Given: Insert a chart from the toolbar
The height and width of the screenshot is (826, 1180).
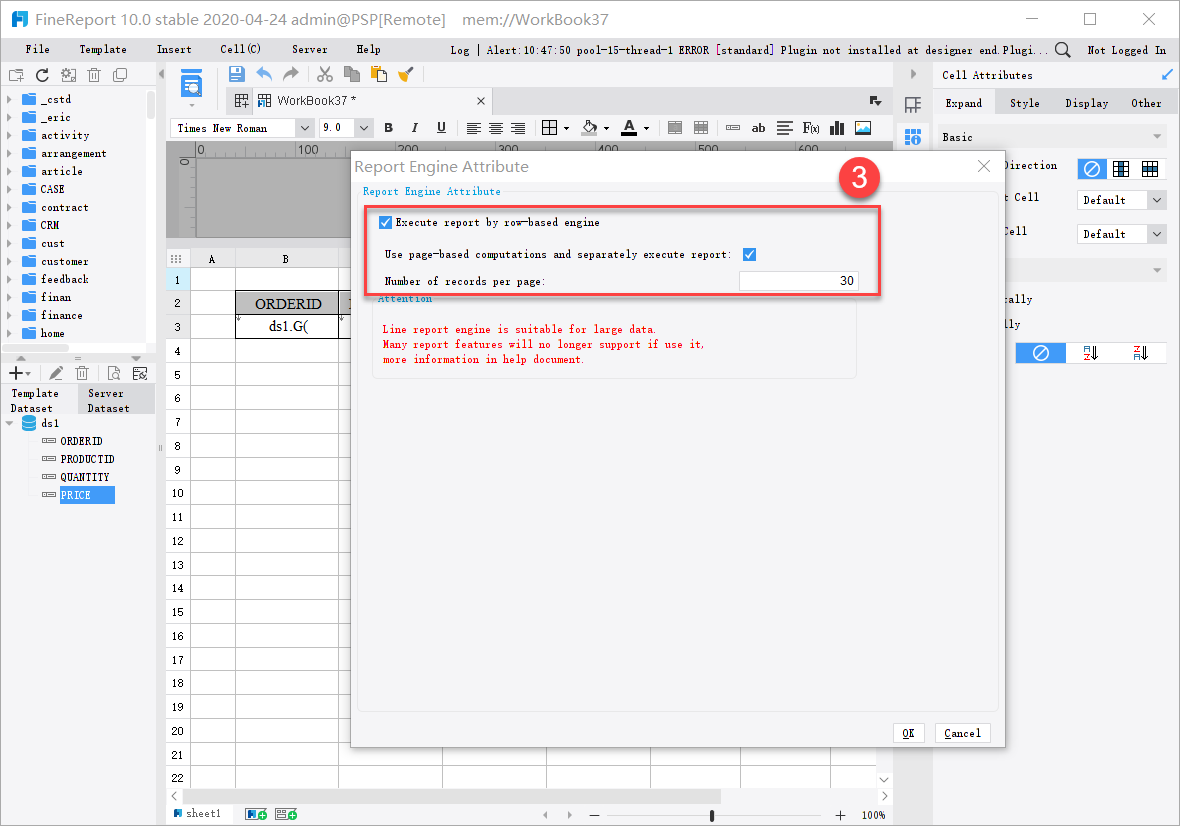Looking at the screenshot, I should [837, 128].
